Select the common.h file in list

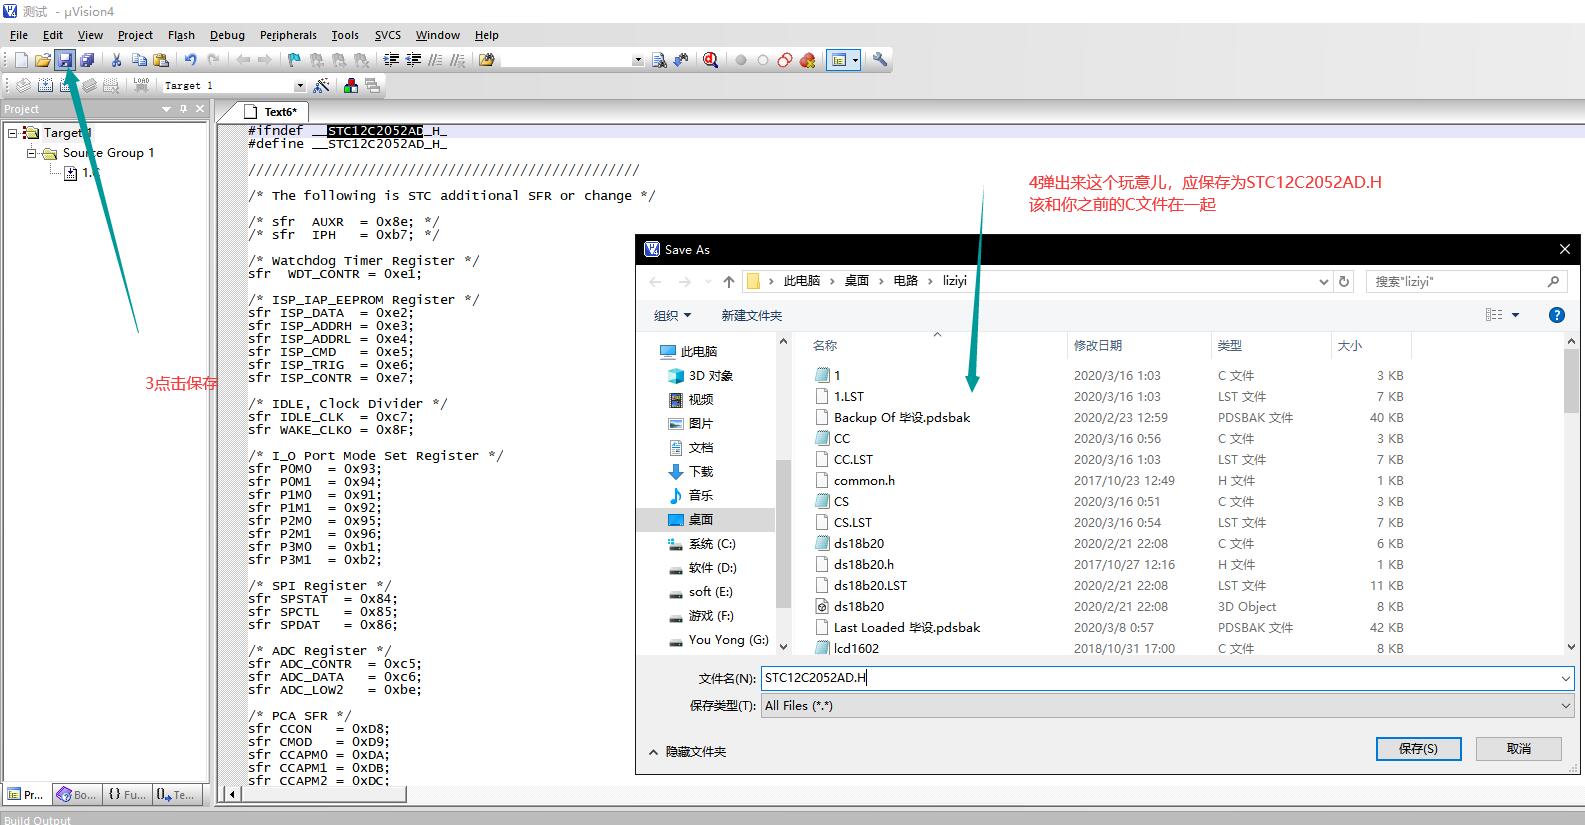point(864,481)
